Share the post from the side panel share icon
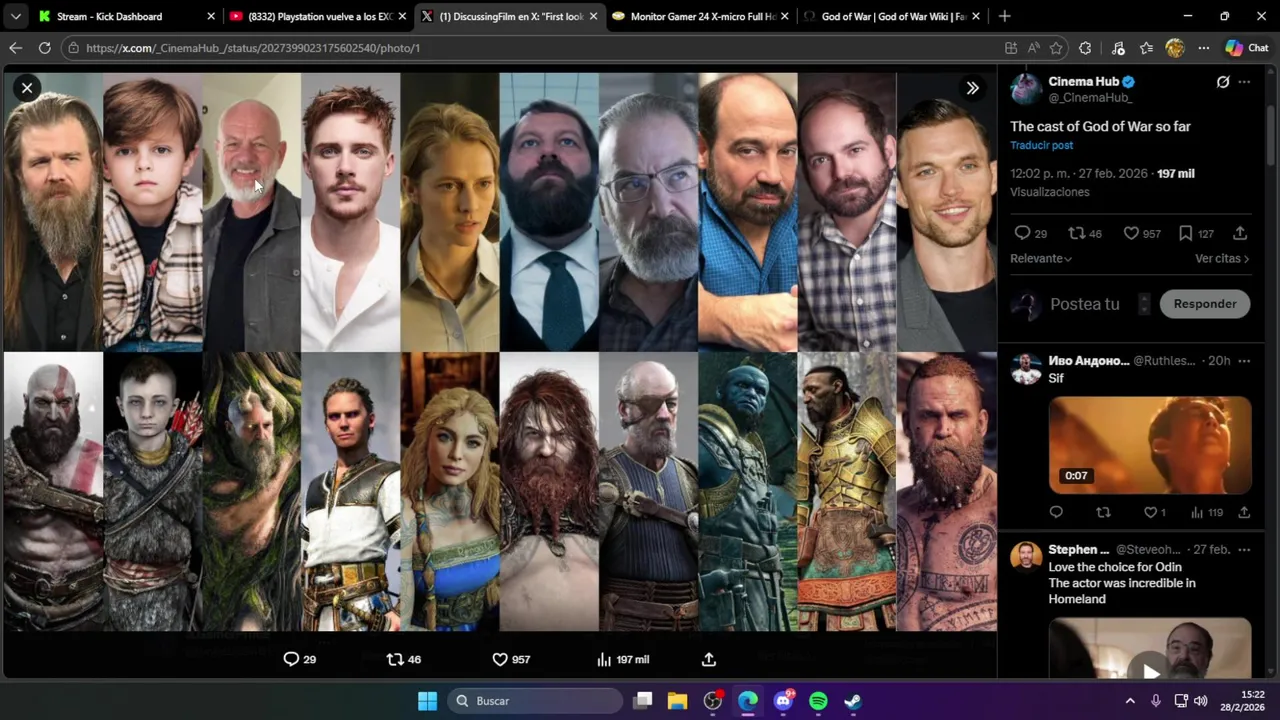The image size is (1280, 720). (x=1240, y=233)
